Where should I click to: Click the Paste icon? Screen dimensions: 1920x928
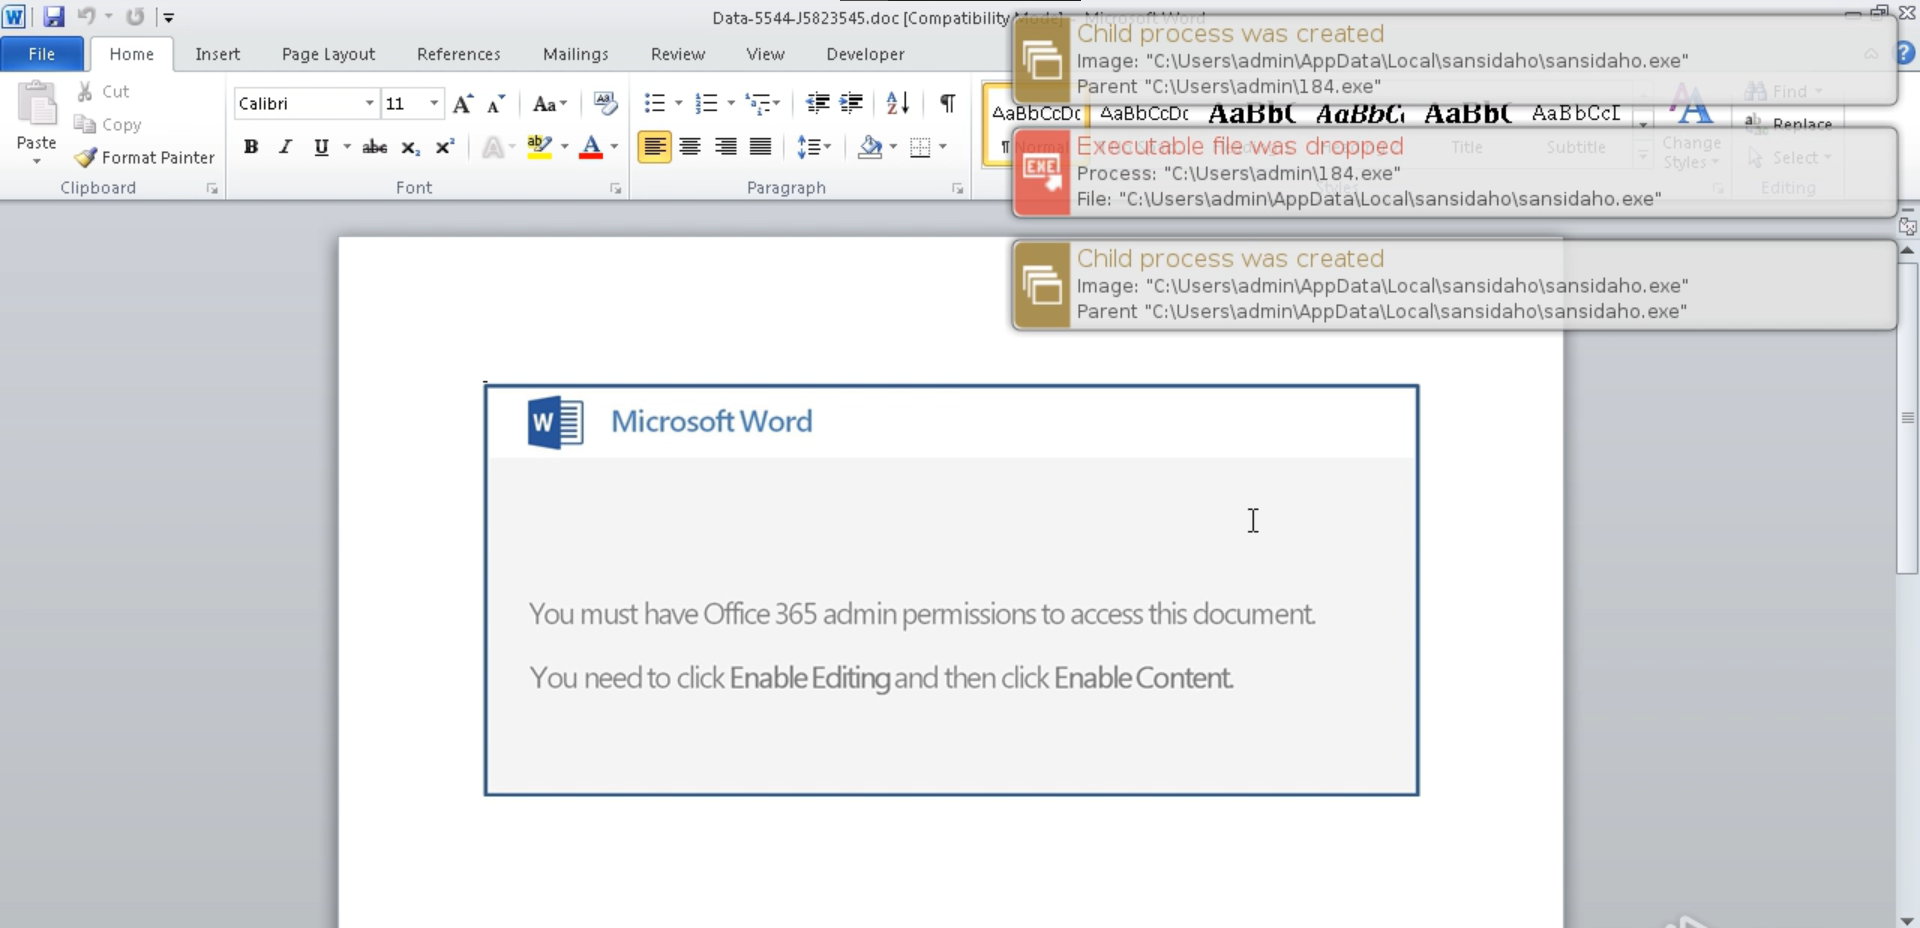pyautogui.click(x=37, y=104)
